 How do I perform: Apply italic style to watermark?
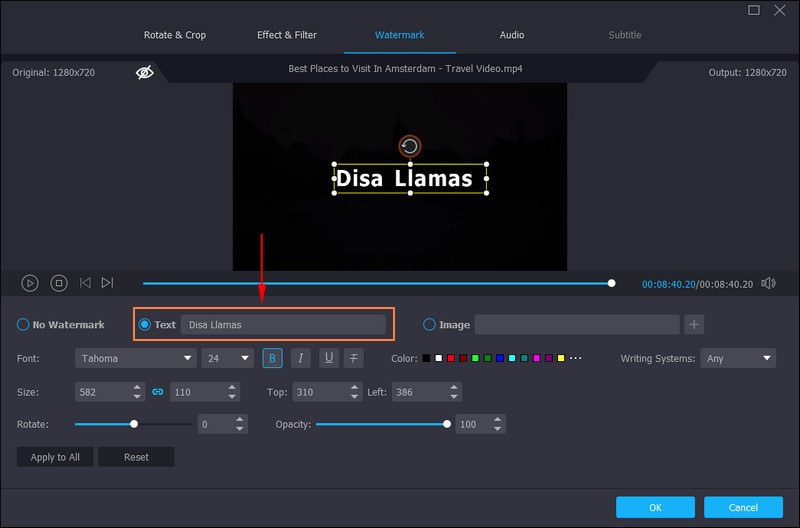coord(300,358)
